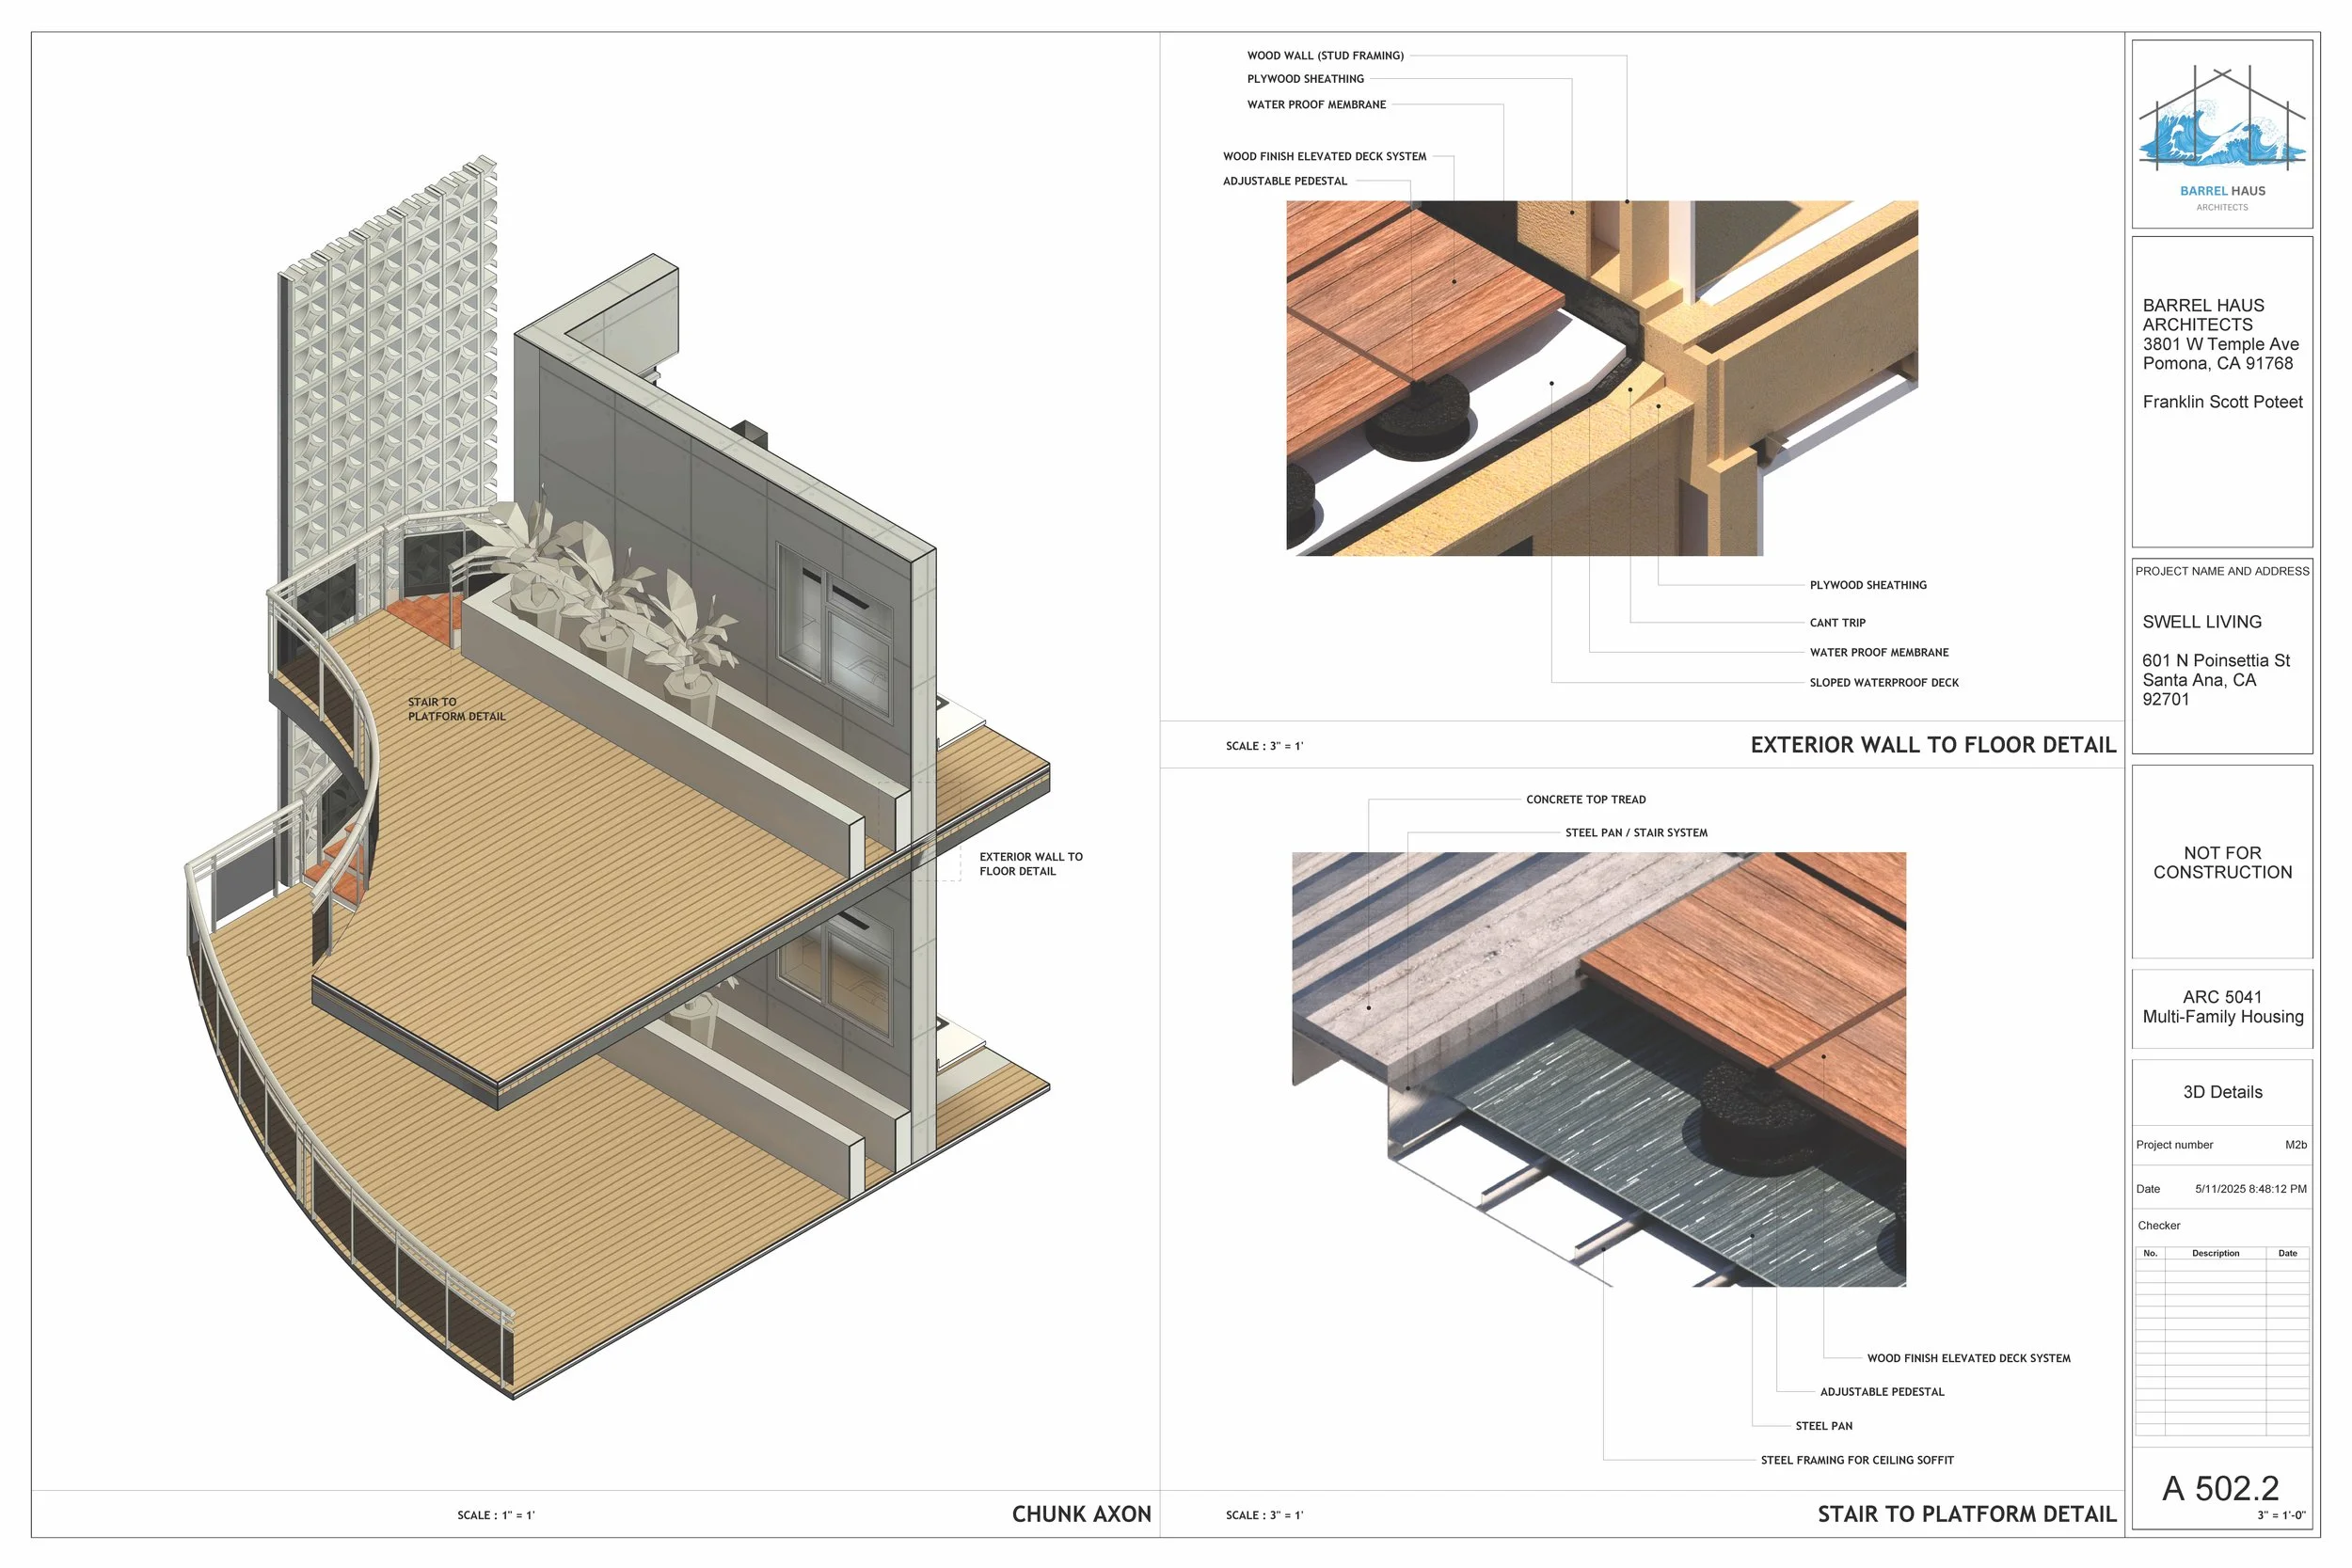Screen dimensions: 2352x1568
Task: Click the EXTERIOR WALL TO FLOOR DETAIL title
Action: point(1932,745)
